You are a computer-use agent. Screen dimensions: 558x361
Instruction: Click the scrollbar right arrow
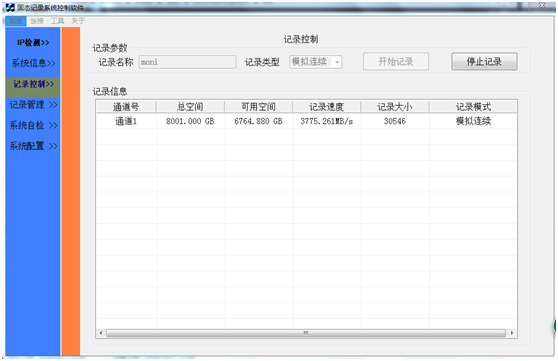tap(512, 333)
